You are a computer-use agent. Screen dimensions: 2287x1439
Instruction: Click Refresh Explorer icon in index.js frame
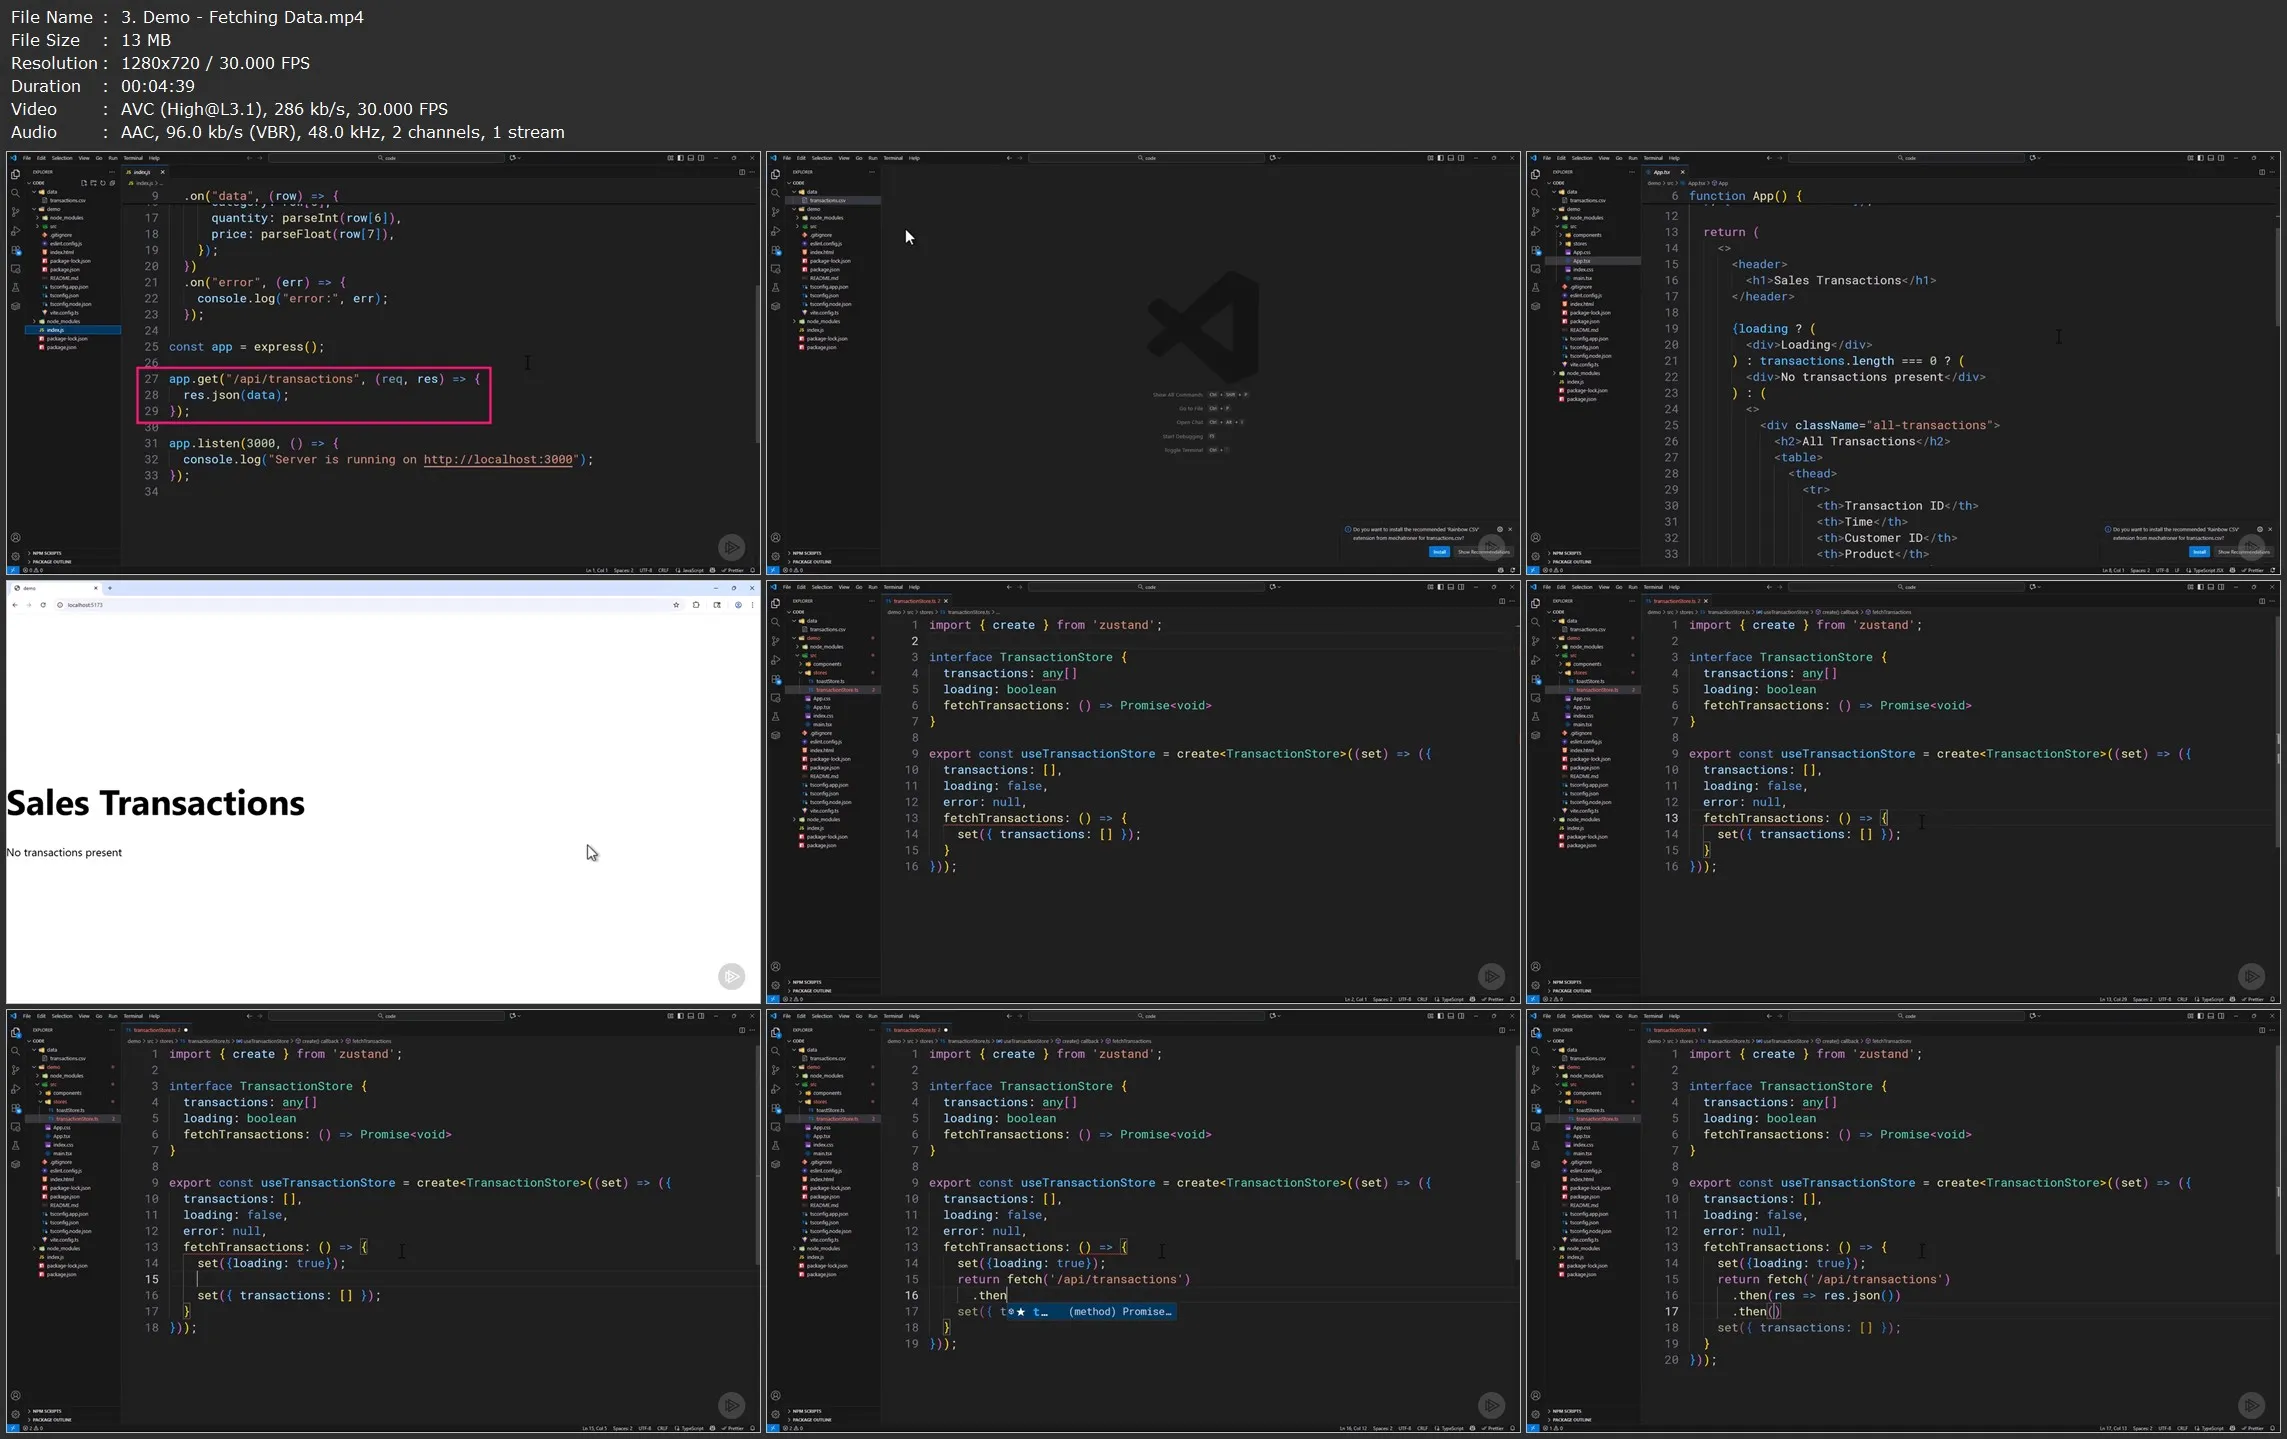click(102, 183)
